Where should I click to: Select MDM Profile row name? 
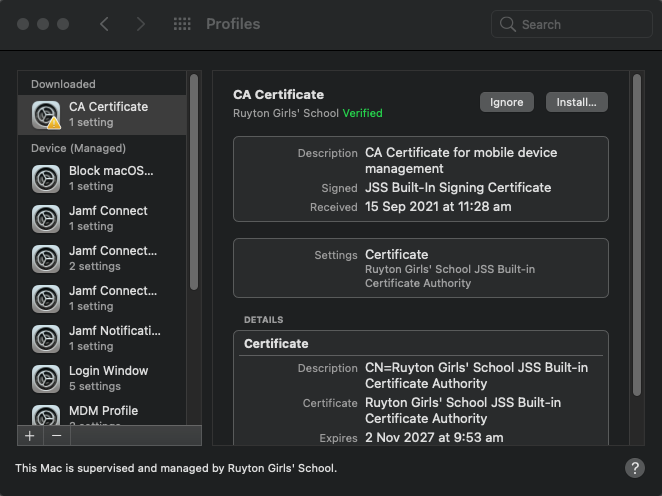pos(103,411)
